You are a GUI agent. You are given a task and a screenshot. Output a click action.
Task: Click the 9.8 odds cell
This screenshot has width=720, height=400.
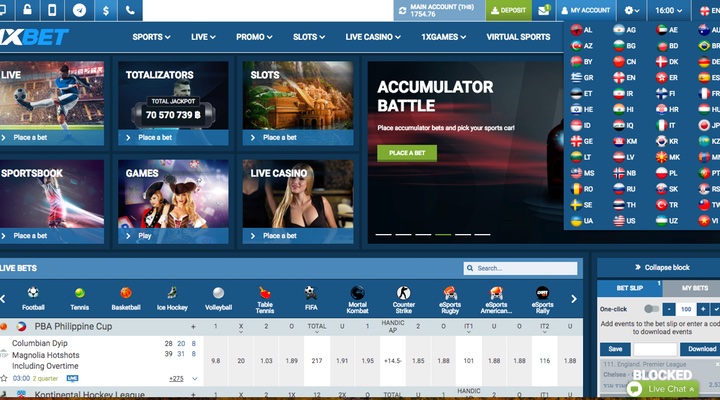(x=215, y=361)
